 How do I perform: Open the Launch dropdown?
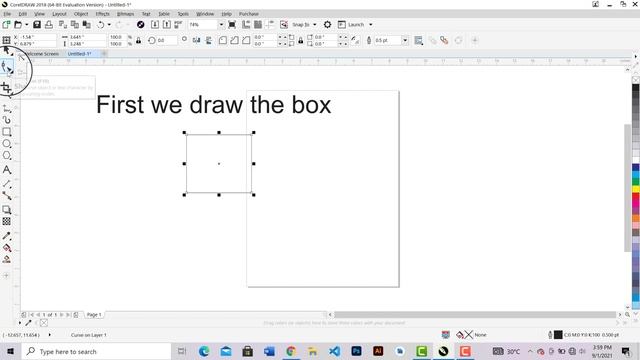coord(371,24)
